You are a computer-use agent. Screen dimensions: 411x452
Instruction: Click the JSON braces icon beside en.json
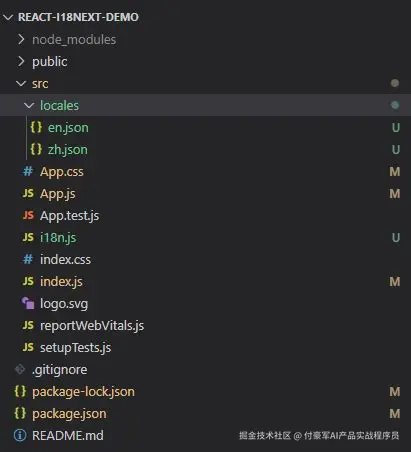[x=36, y=127]
